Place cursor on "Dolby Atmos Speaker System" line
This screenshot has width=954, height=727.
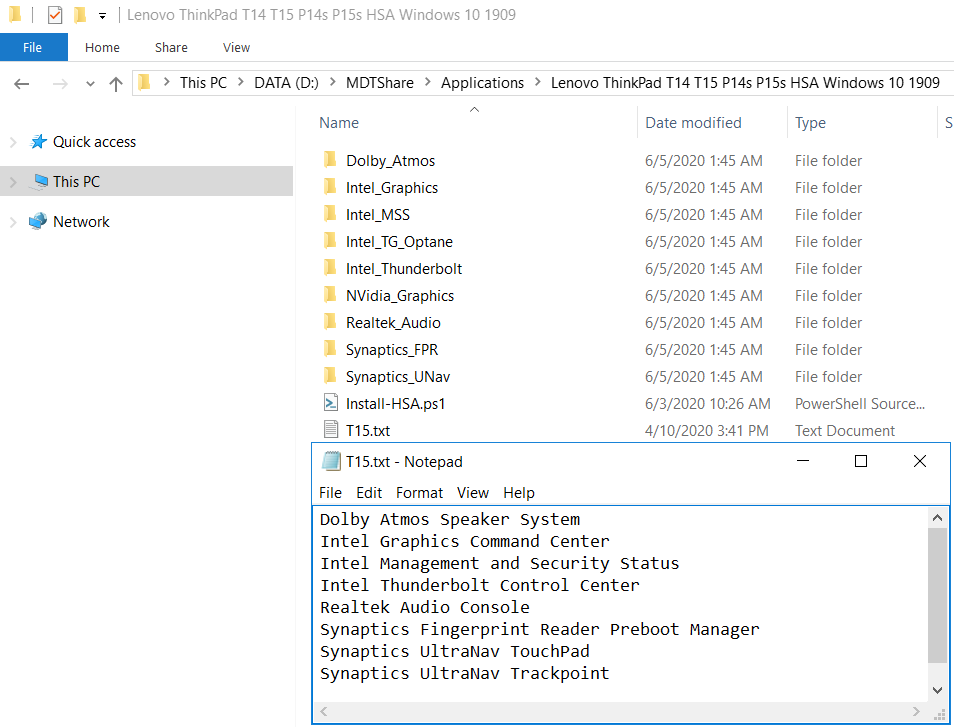pos(450,520)
